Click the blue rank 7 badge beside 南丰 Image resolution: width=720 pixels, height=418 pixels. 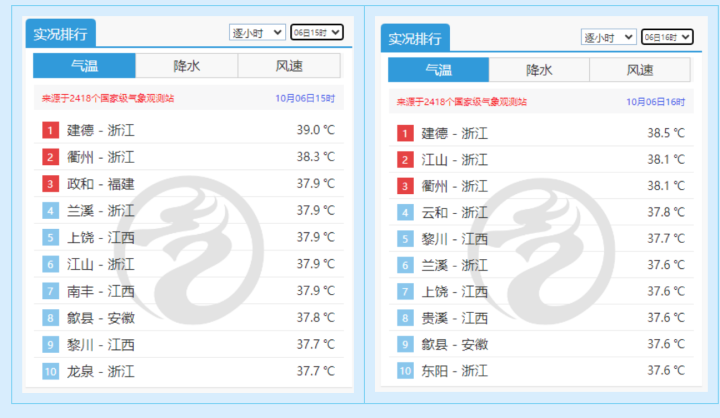[50, 291]
